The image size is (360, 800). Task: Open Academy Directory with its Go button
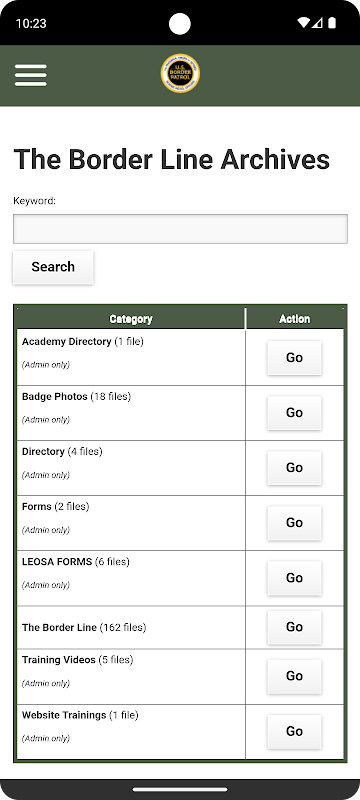pyautogui.click(x=294, y=358)
